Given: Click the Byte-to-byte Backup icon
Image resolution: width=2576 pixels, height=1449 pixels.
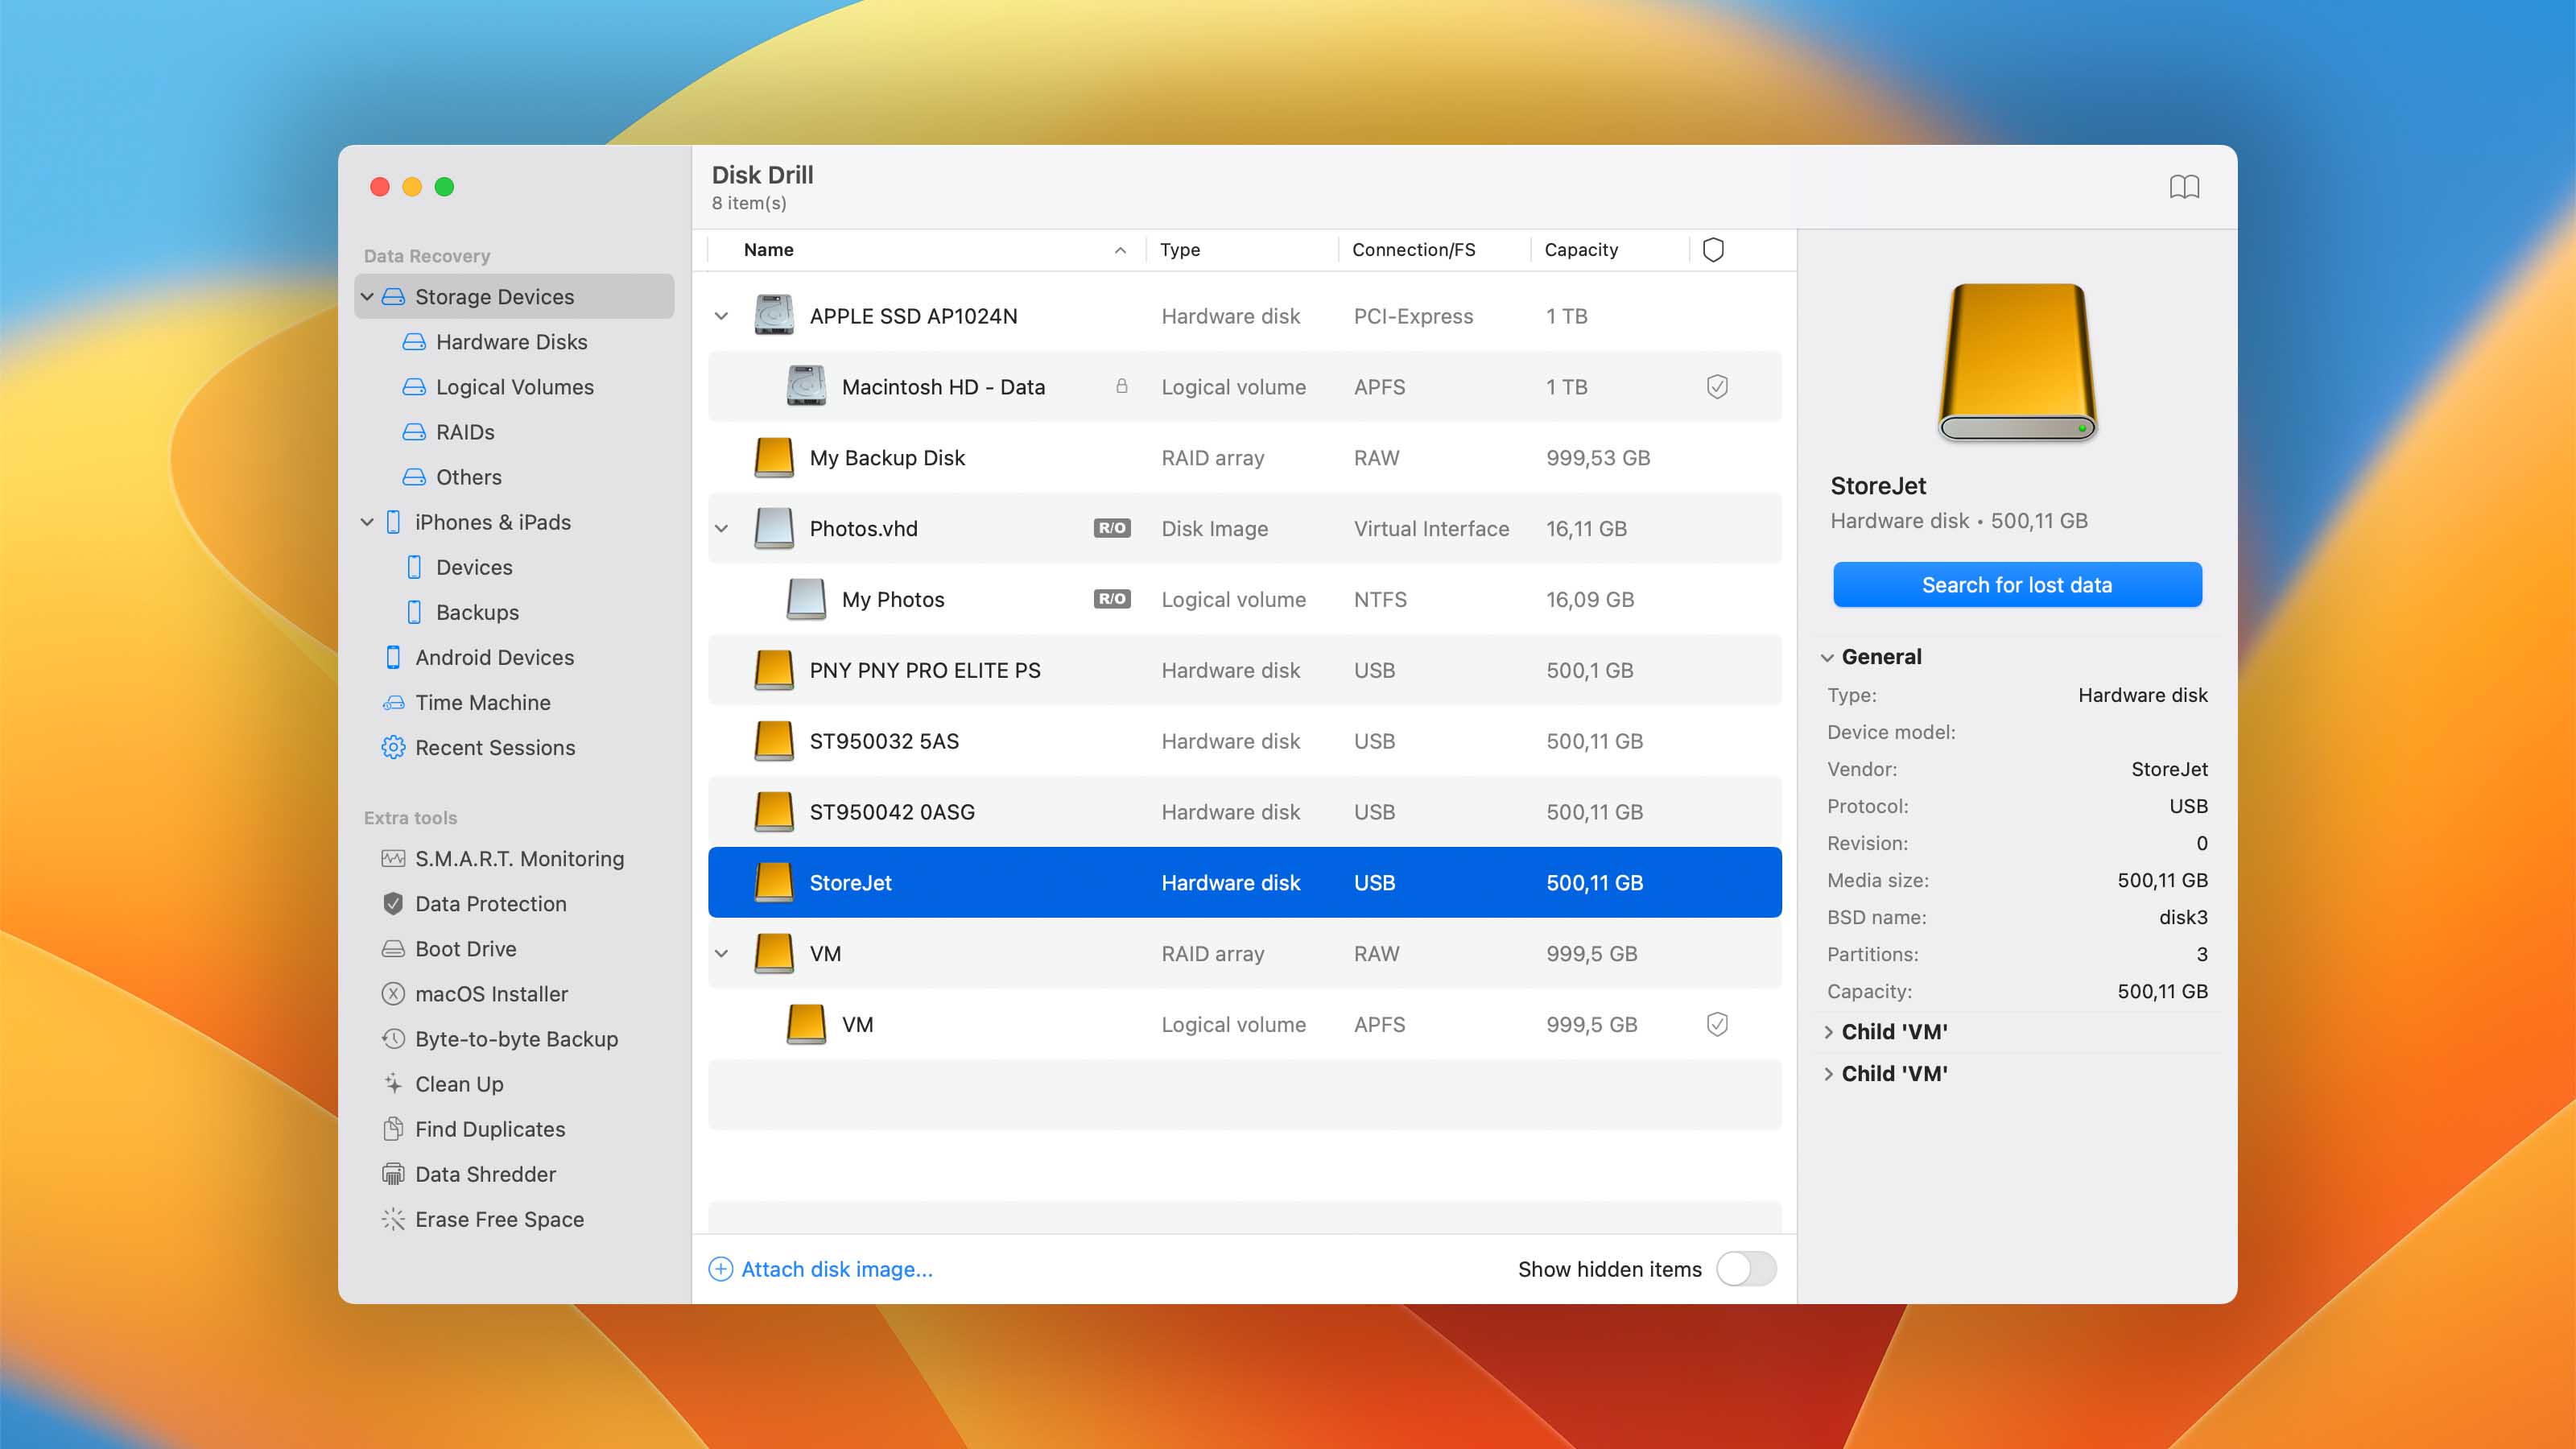Looking at the screenshot, I should coord(393,1039).
